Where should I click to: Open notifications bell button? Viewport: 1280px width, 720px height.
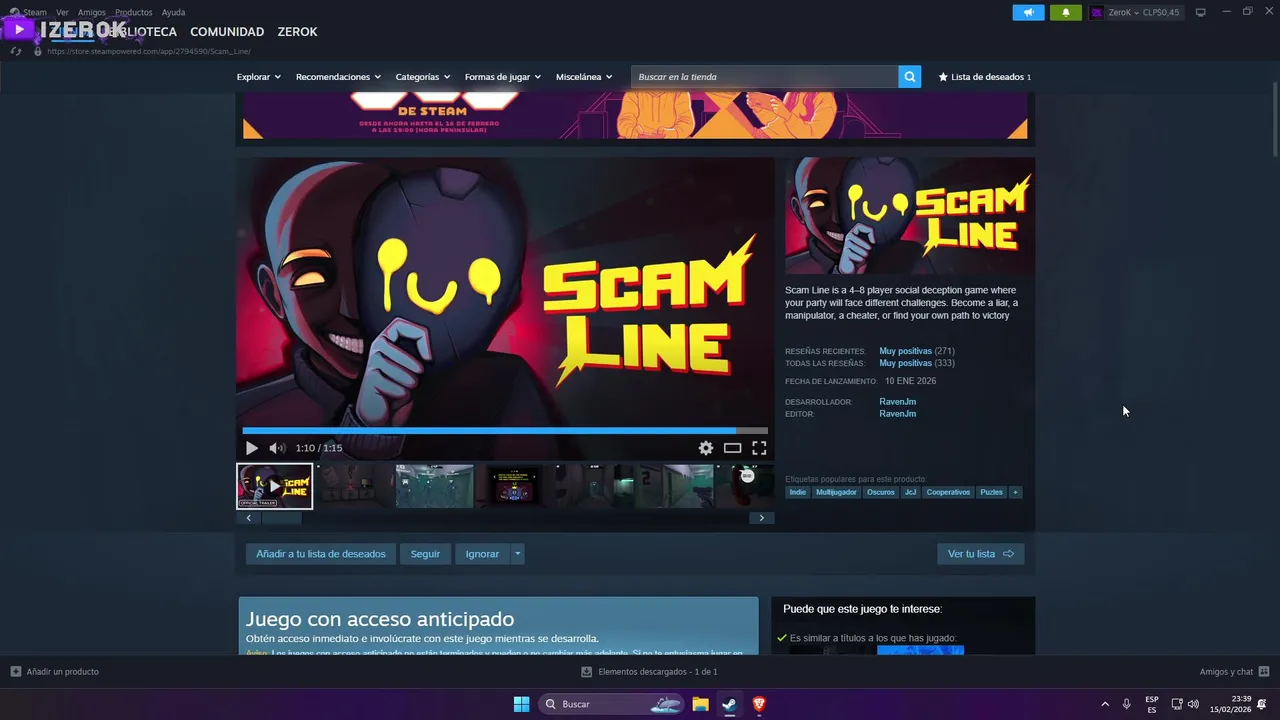point(1065,13)
